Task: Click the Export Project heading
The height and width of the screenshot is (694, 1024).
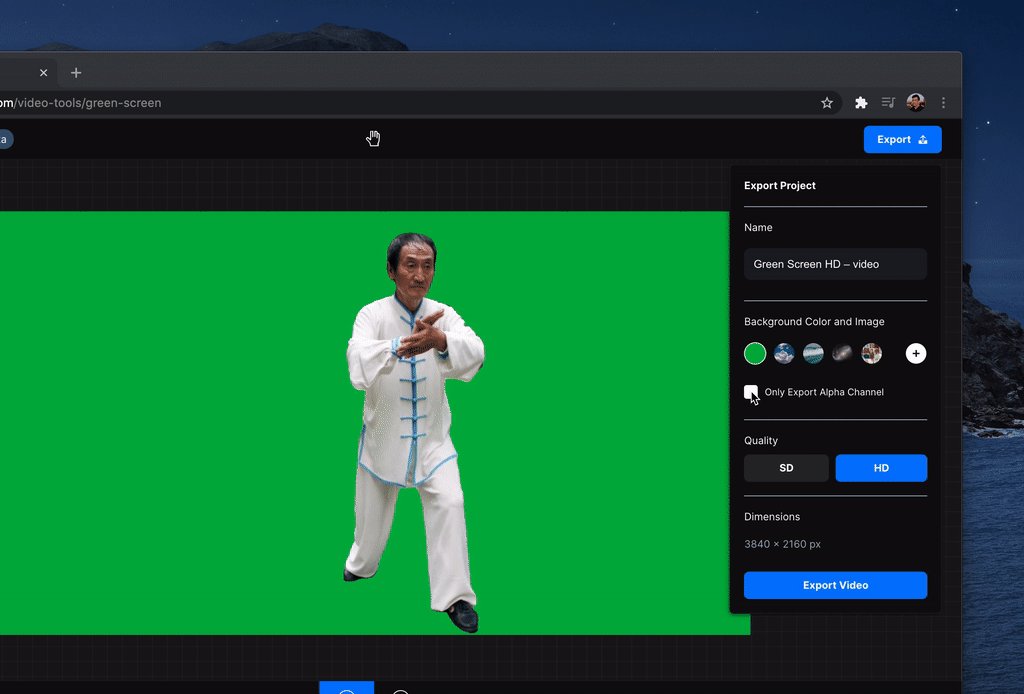Action: pos(780,185)
